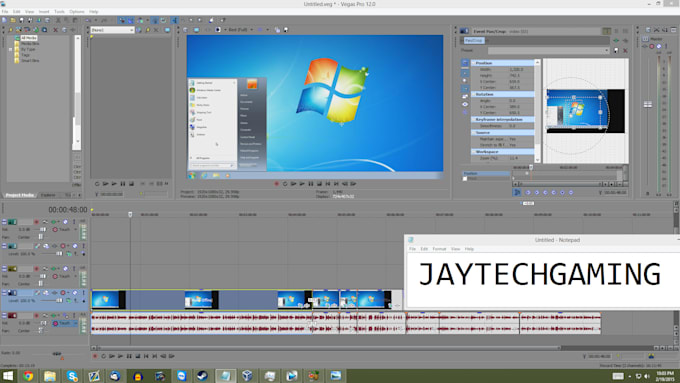680x383 pixels.
Task: Click playback Rate slider below track list
Action: tap(57, 354)
